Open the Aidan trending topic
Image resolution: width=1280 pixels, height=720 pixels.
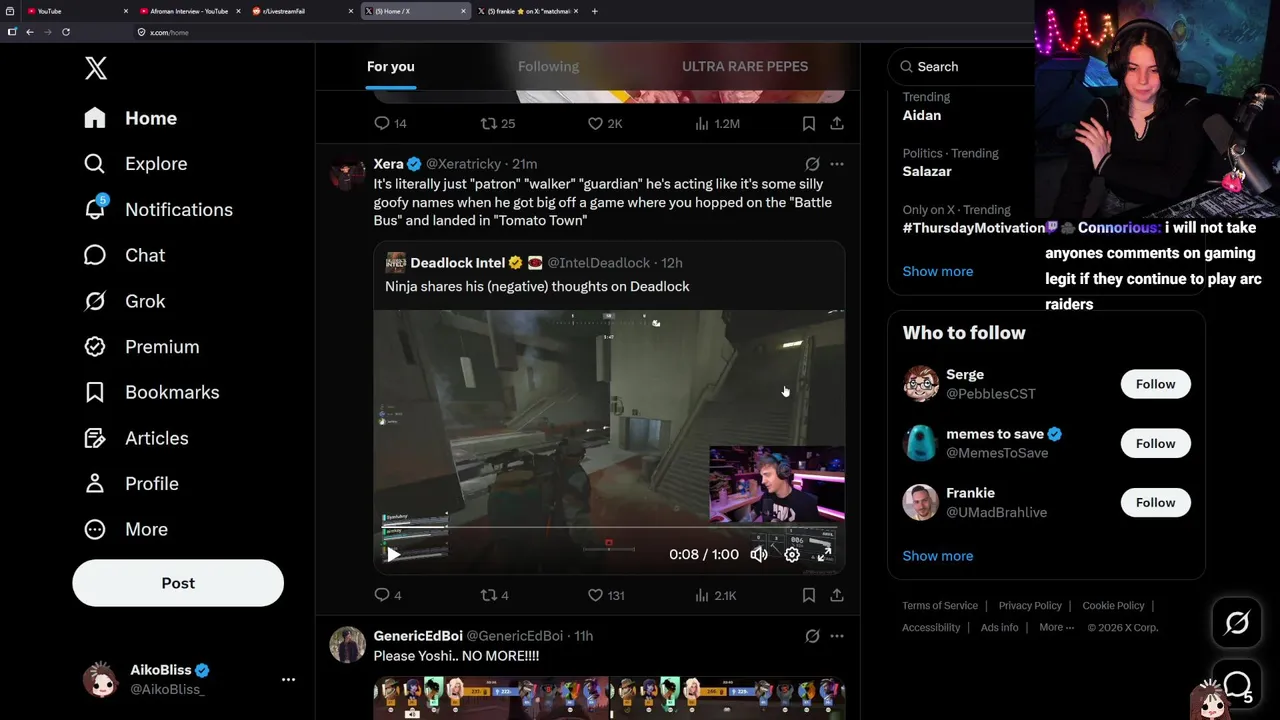coord(922,115)
